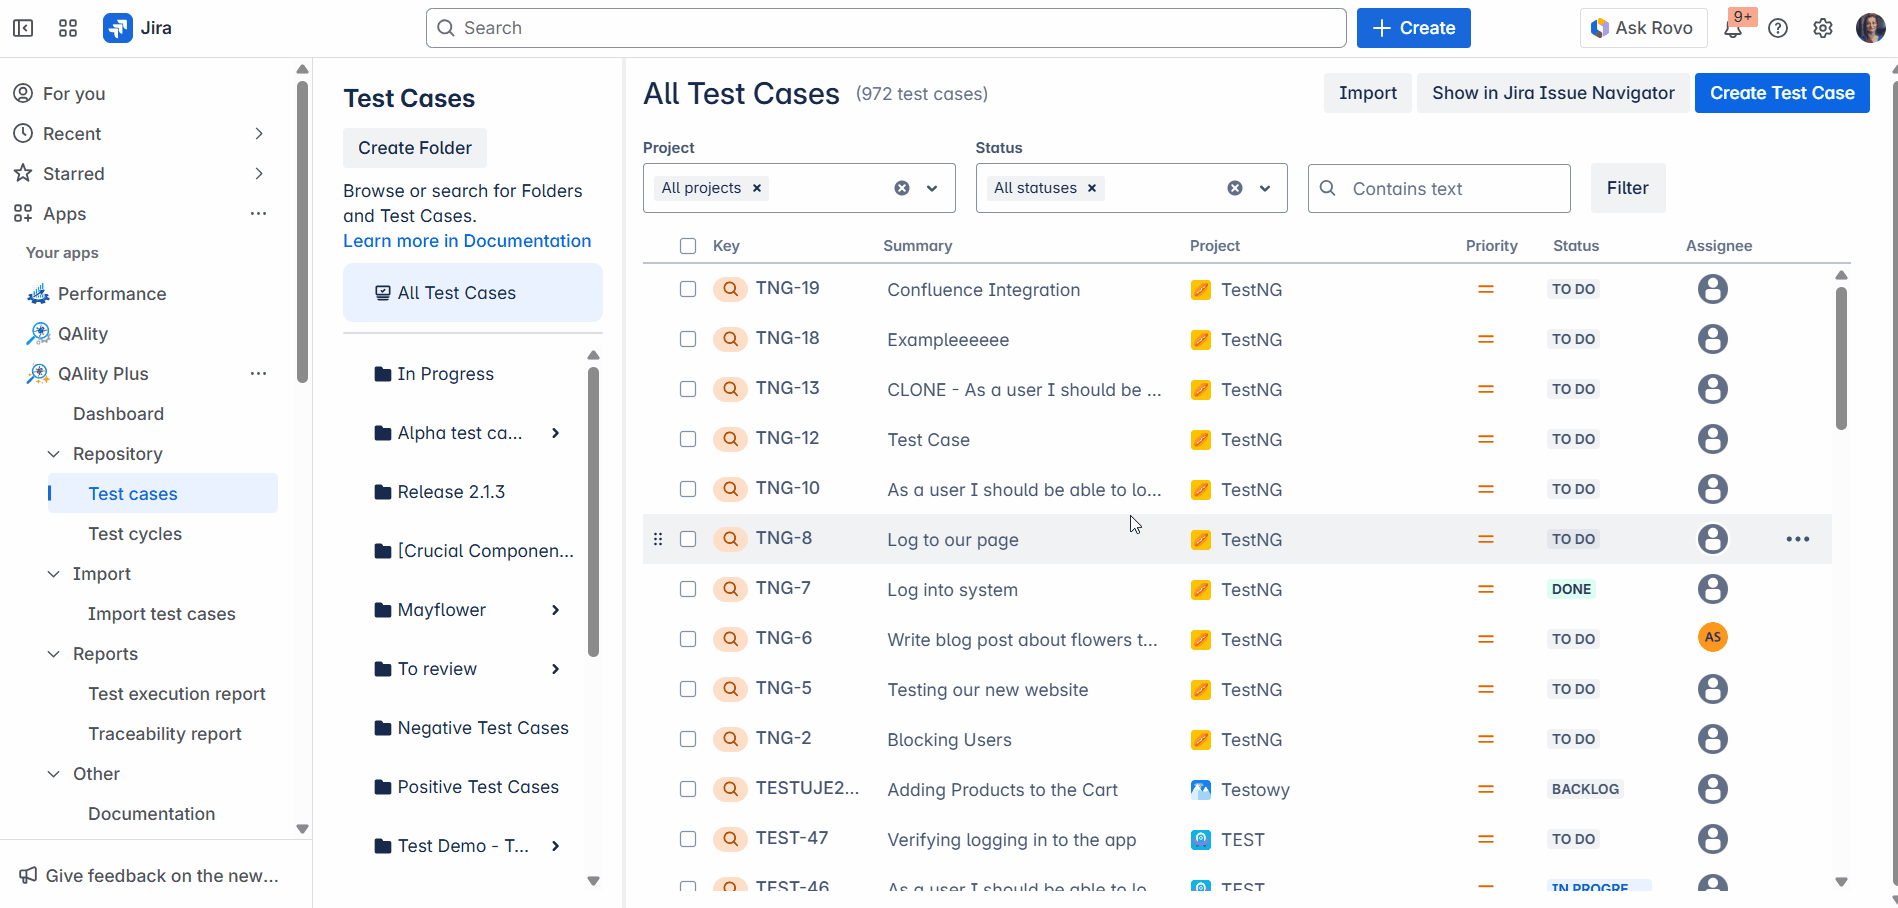1898x908 pixels.
Task: Remove the All projects tag
Action: [757, 188]
